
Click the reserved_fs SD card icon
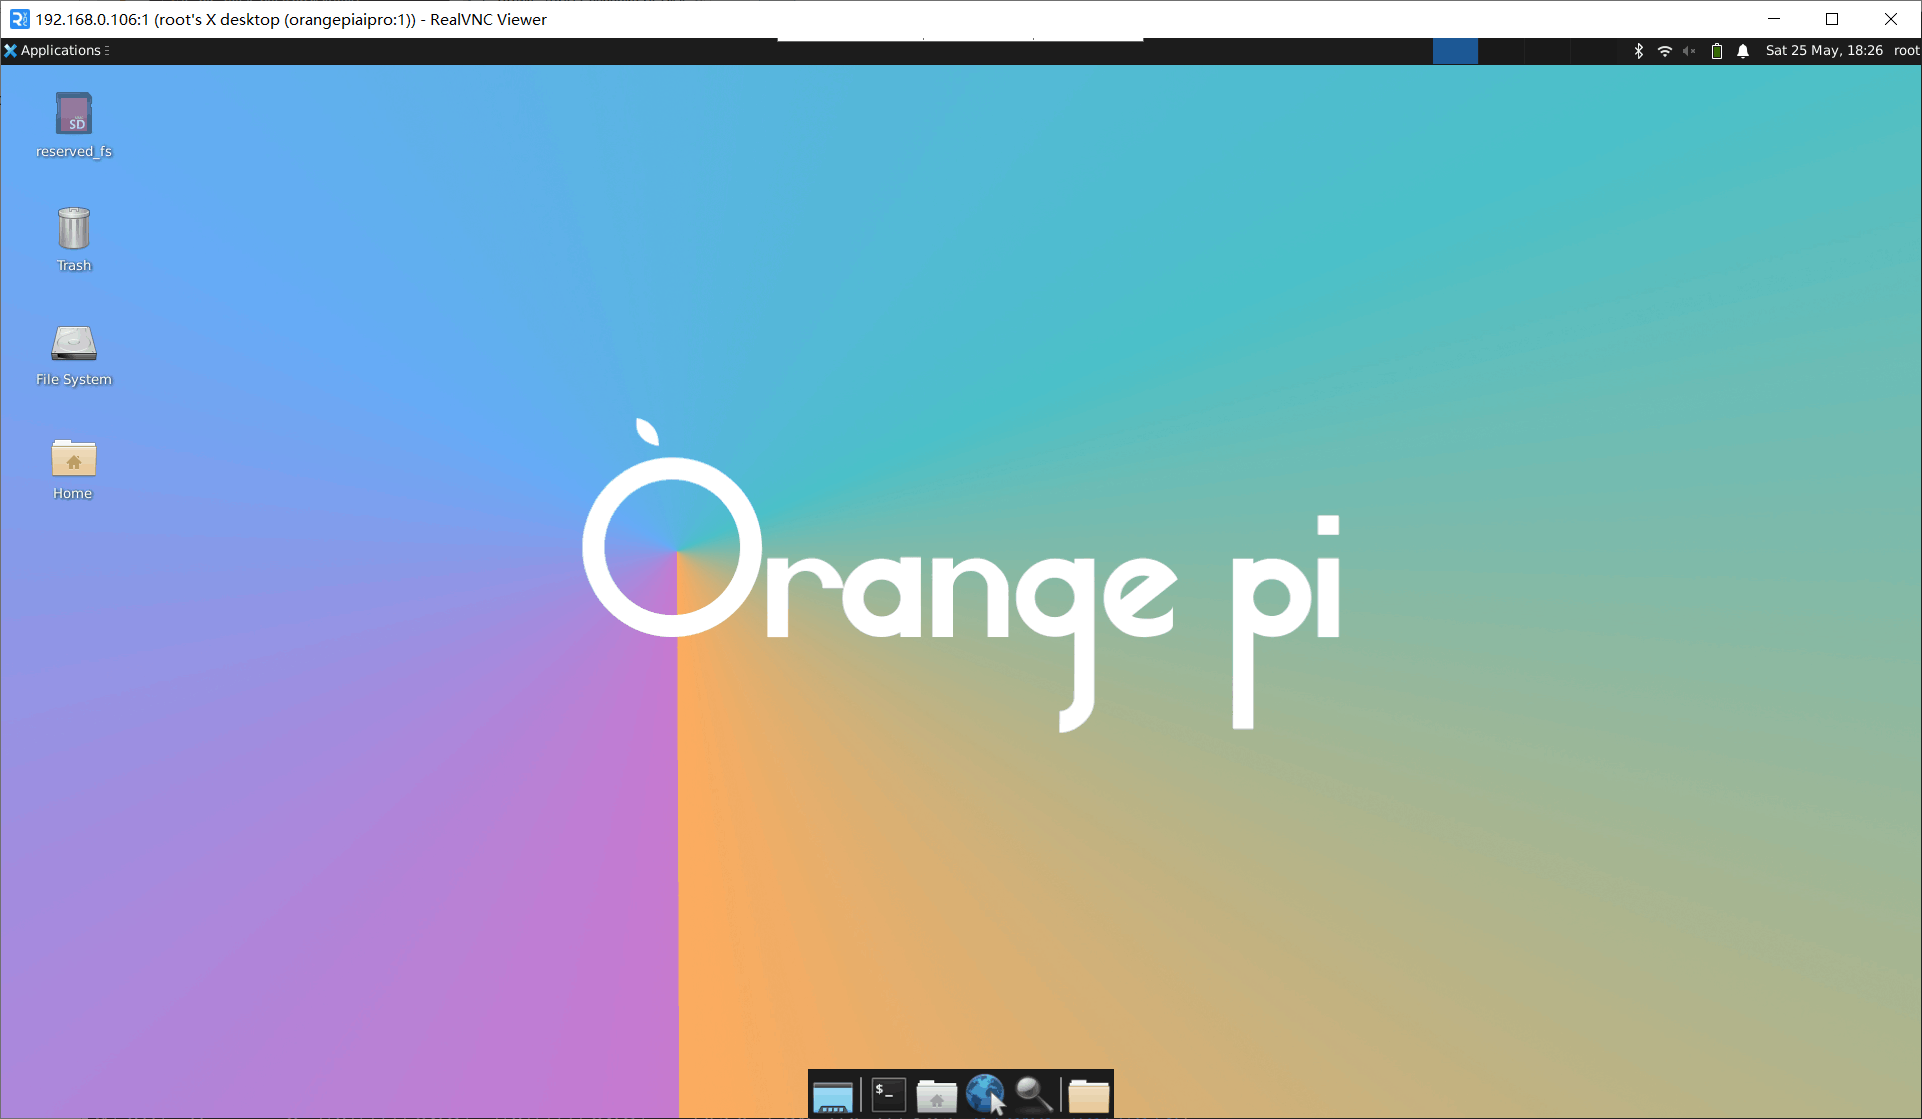click(74, 114)
